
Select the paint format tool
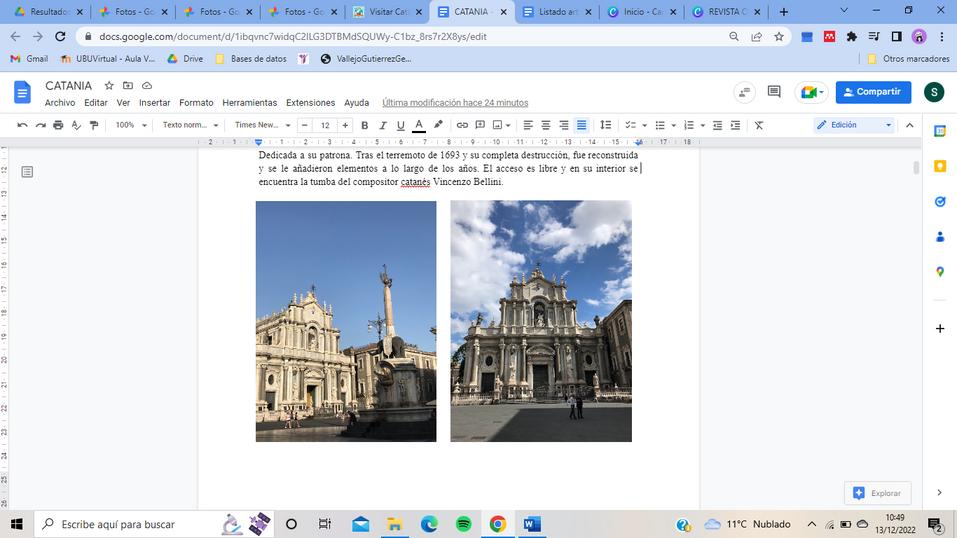click(x=94, y=125)
